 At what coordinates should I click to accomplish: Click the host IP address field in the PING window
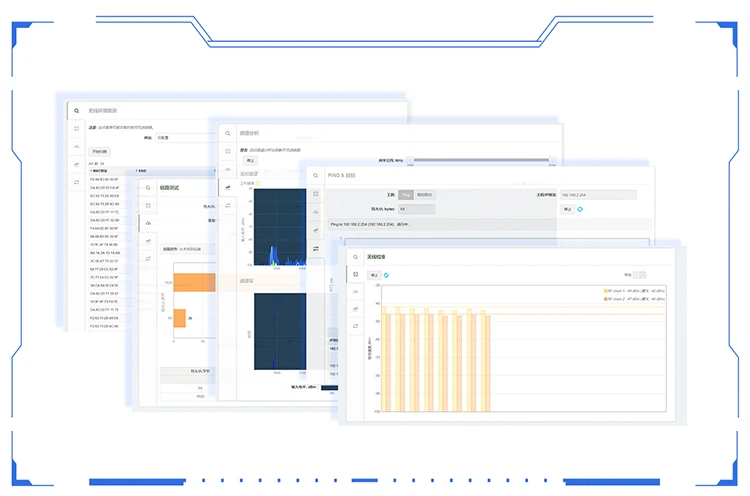coord(598,195)
